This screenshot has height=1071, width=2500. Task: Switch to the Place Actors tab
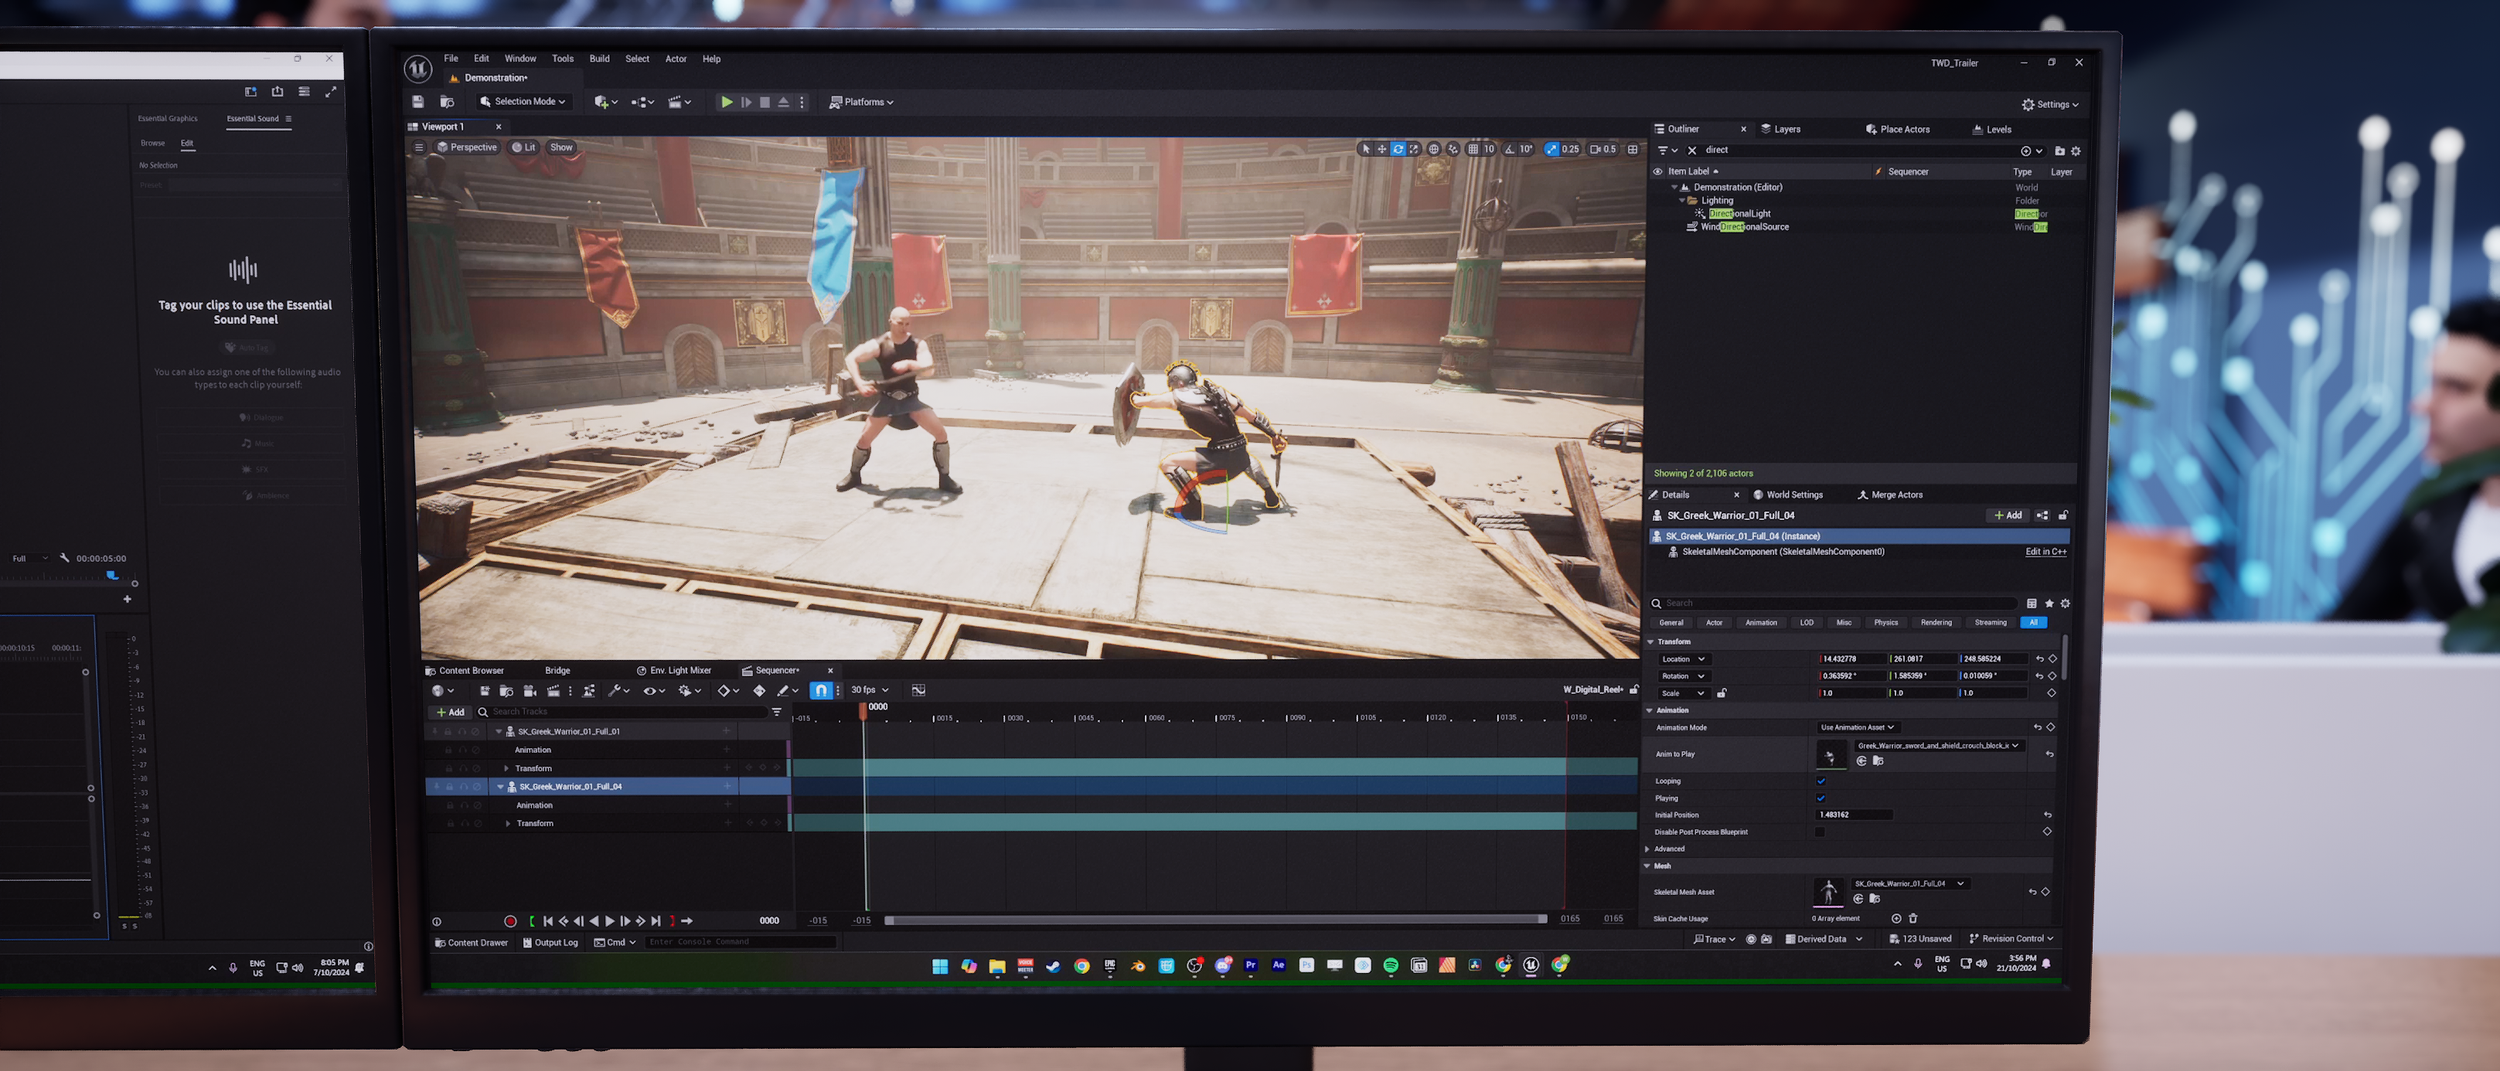(x=1897, y=129)
